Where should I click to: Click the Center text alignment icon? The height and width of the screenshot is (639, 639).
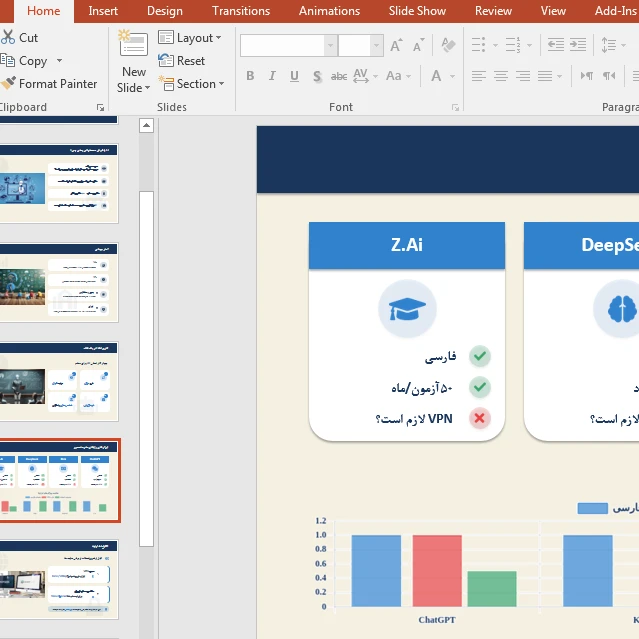[x=500, y=76]
